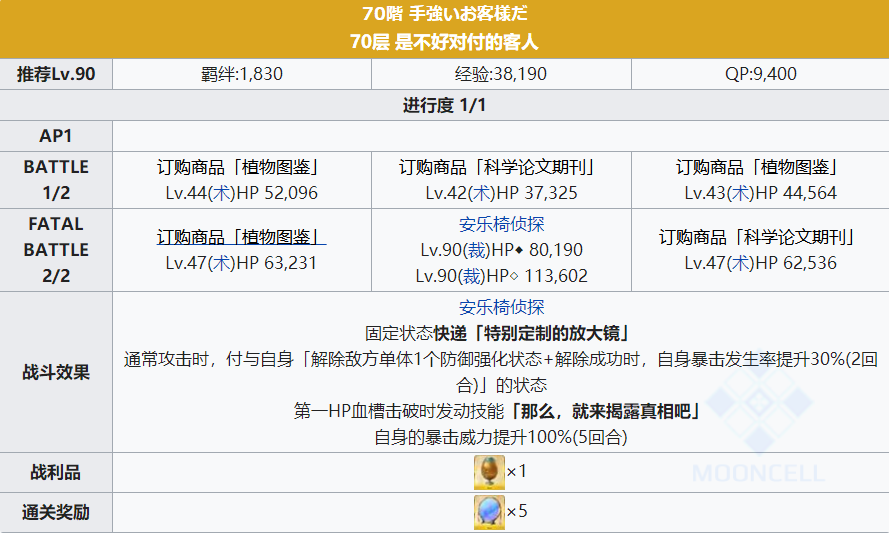Open the 安乐椅侦探 link in 战斗效果 section
This screenshot has width=889, height=533.
point(501,307)
